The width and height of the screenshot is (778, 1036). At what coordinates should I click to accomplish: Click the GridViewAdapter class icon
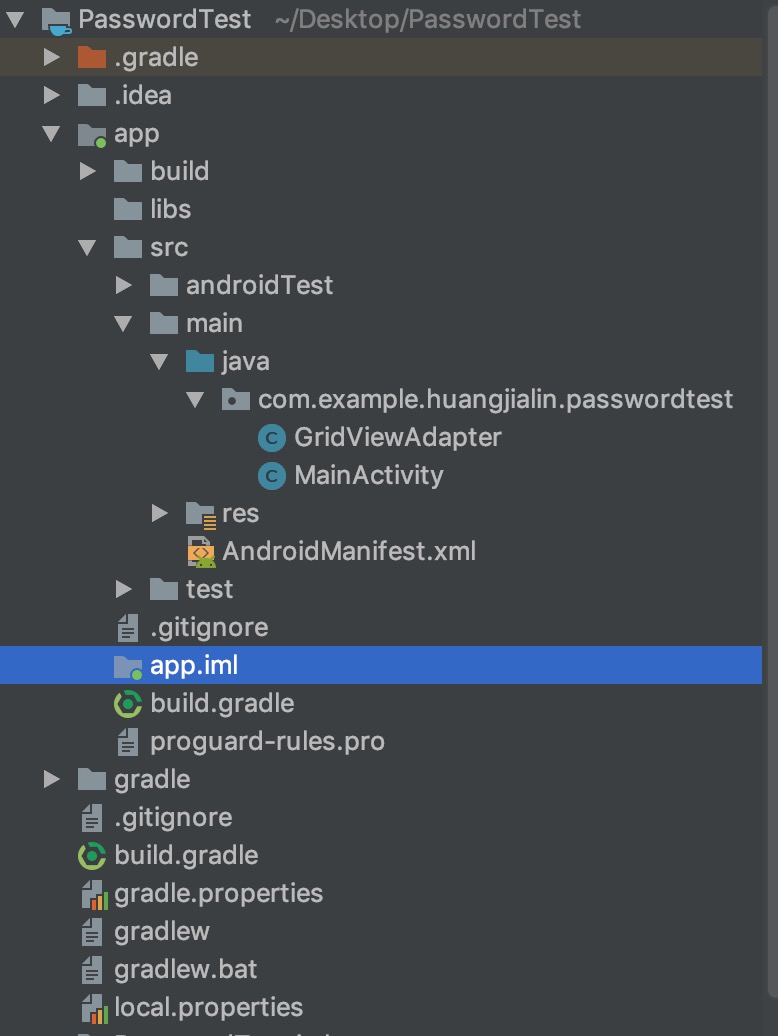pyautogui.click(x=271, y=438)
